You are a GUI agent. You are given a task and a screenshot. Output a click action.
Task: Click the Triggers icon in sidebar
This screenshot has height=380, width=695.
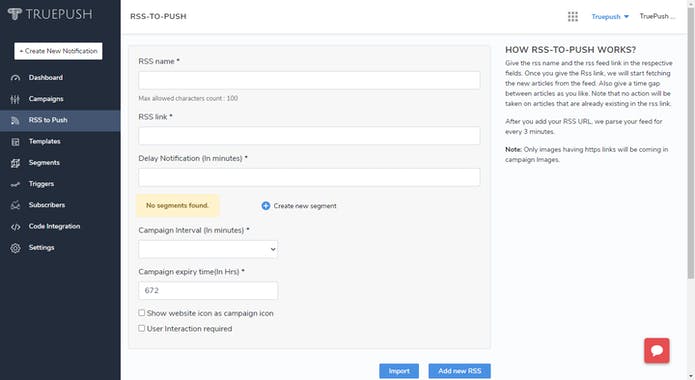15,184
